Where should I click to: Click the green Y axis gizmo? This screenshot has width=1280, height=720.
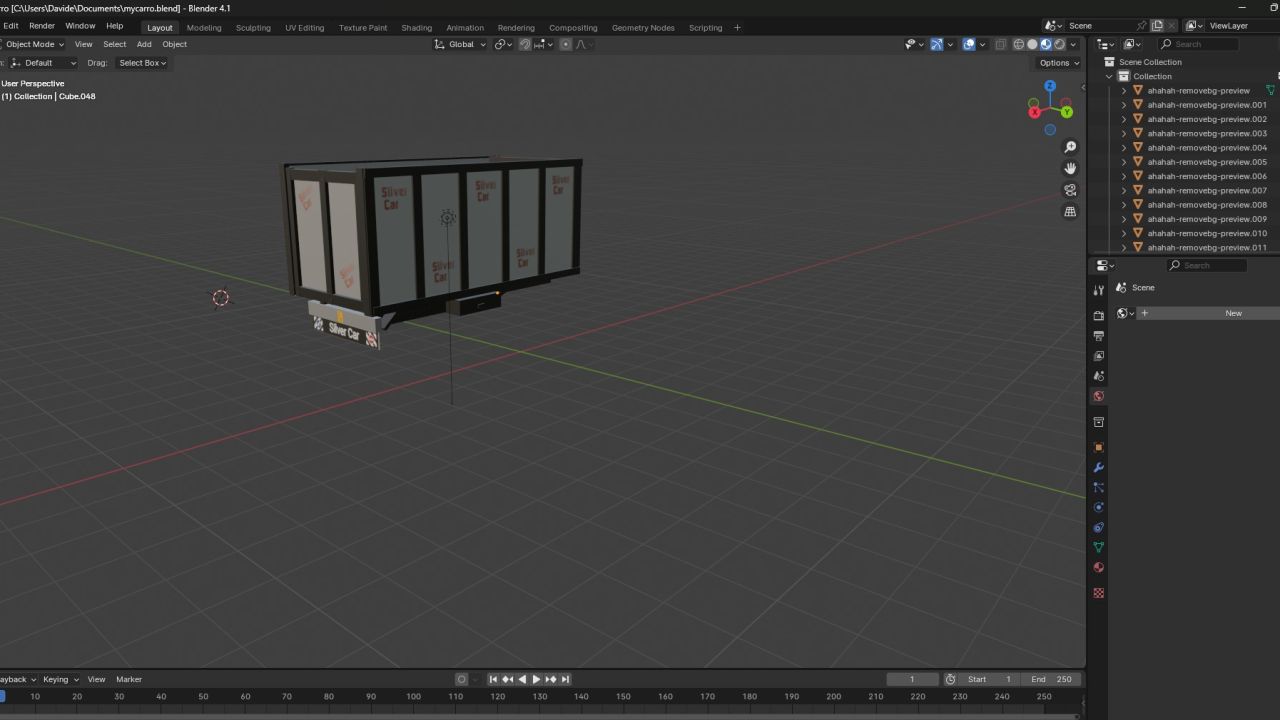(1067, 112)
